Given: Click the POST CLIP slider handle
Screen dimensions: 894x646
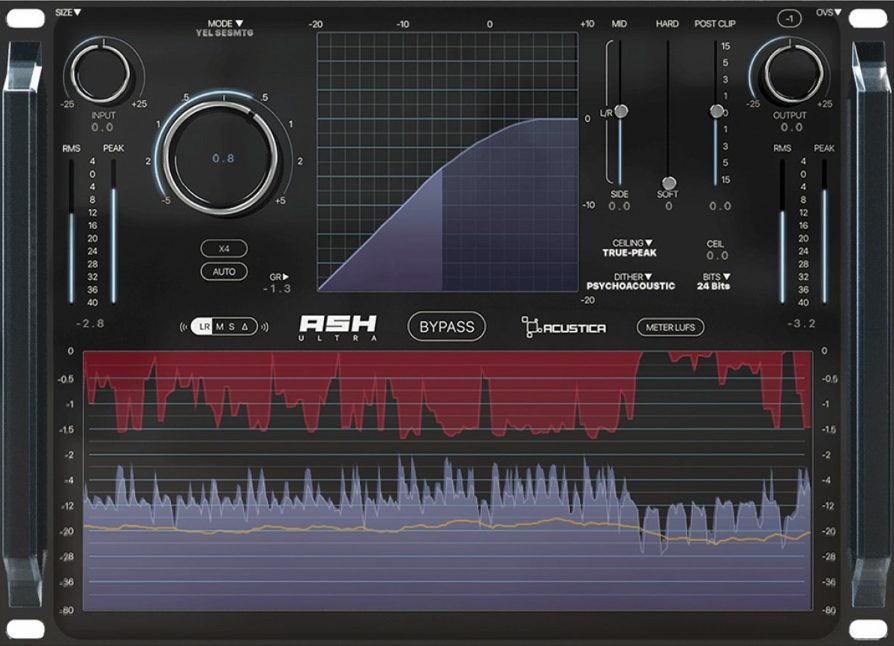Looking at the screenshot, I should pyautogui.click(x=716, y=111).
